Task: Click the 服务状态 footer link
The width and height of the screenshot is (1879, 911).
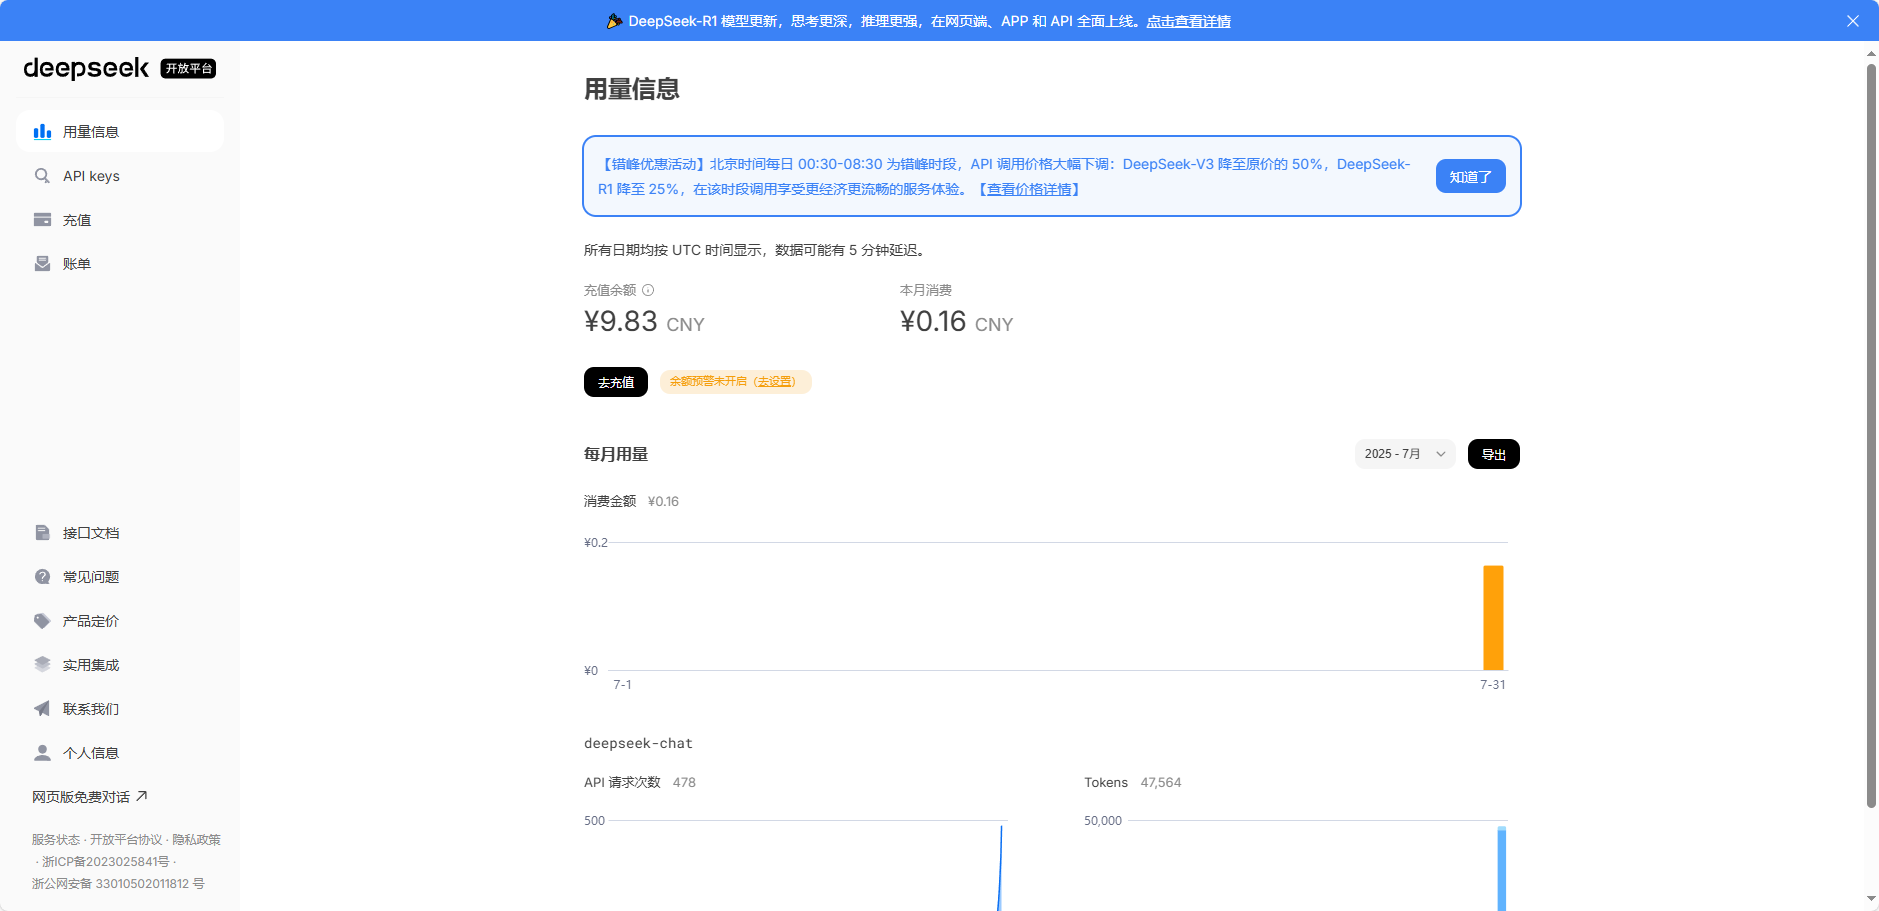Action: (x=55, y=840)
